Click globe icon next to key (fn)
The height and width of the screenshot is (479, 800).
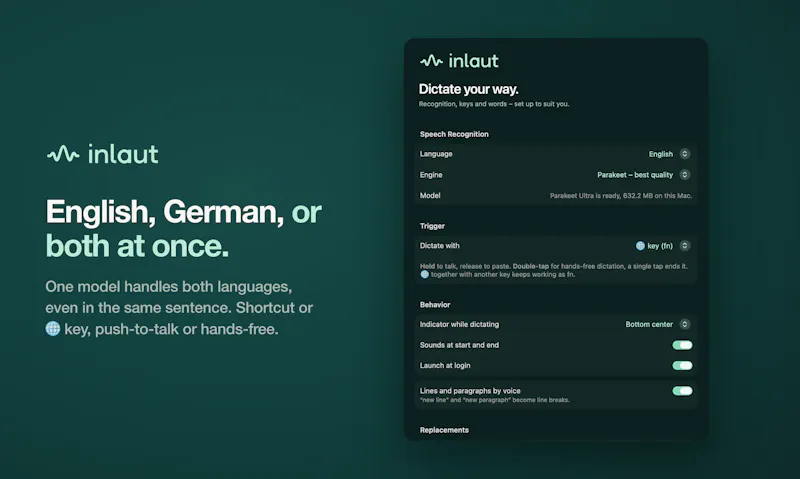tap(640, 246)
